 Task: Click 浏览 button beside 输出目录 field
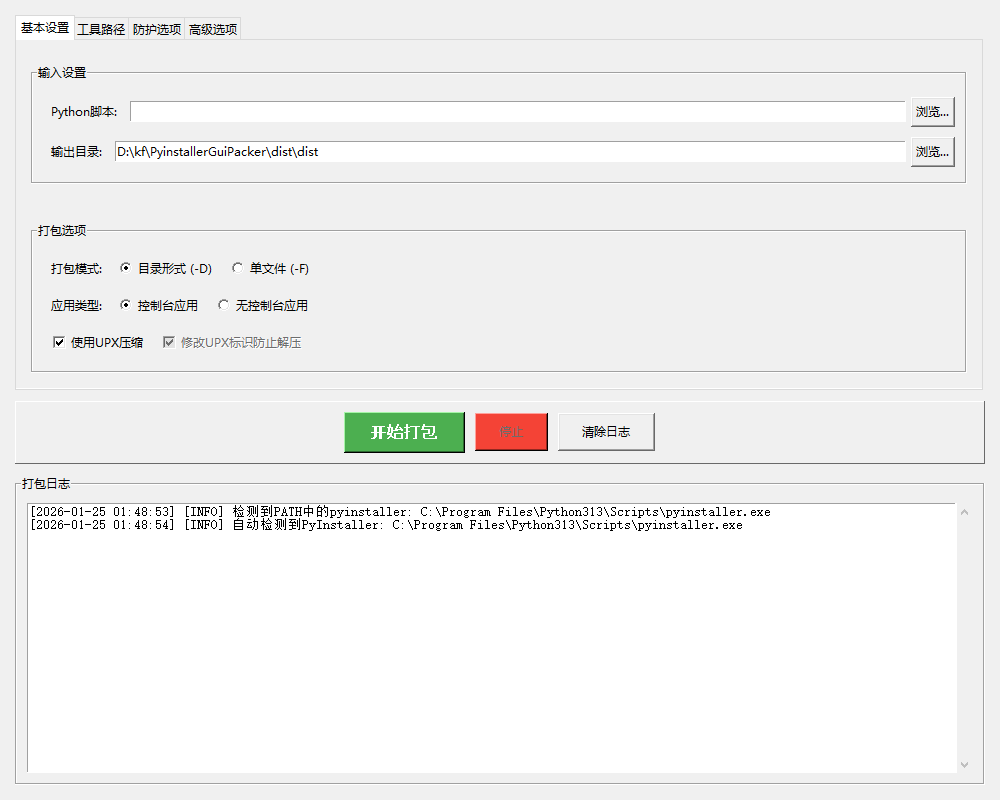[x=932, y=152]
